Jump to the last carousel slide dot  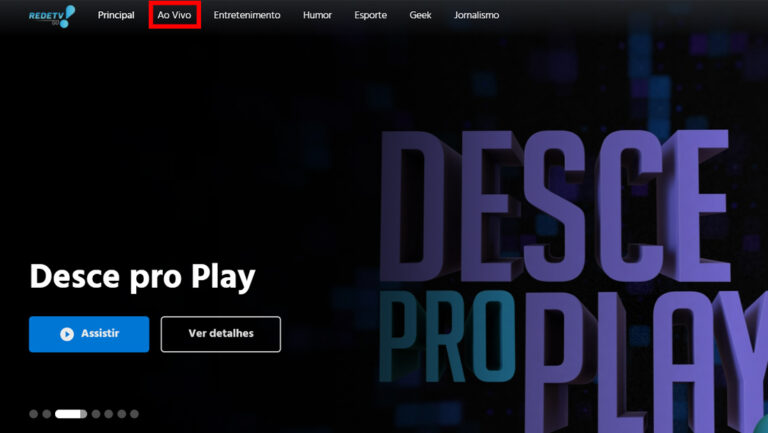coord(134,414)
